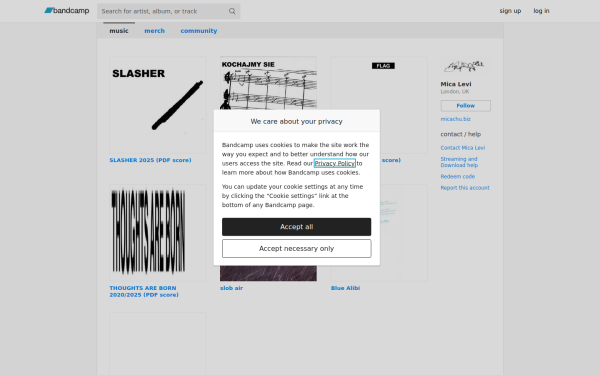Click Mica Levi signature profile image
This screenshot has width=600, height=375.
(x=465, y=66)
